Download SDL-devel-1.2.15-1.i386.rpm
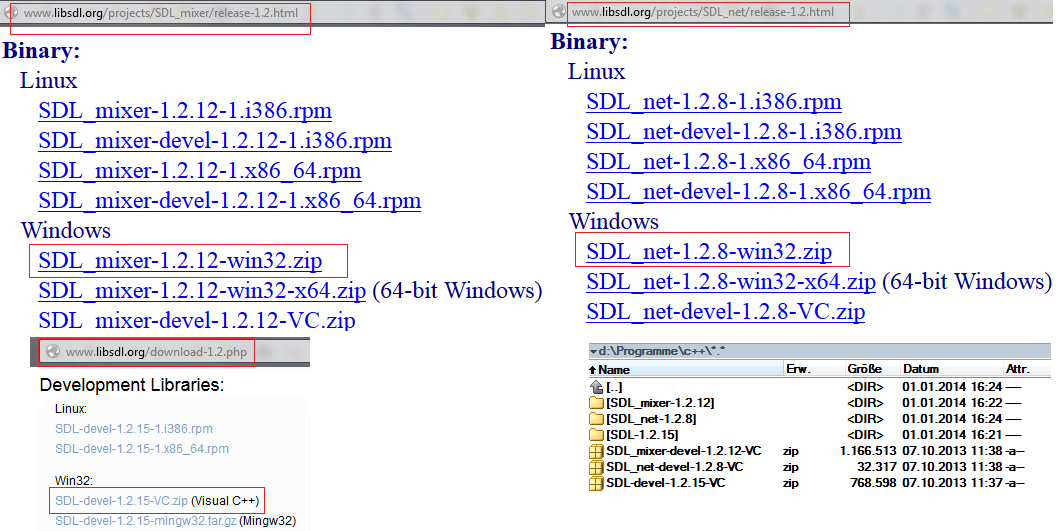The height and width of the screenshot is (531, 1058). [x=134, y=429]
